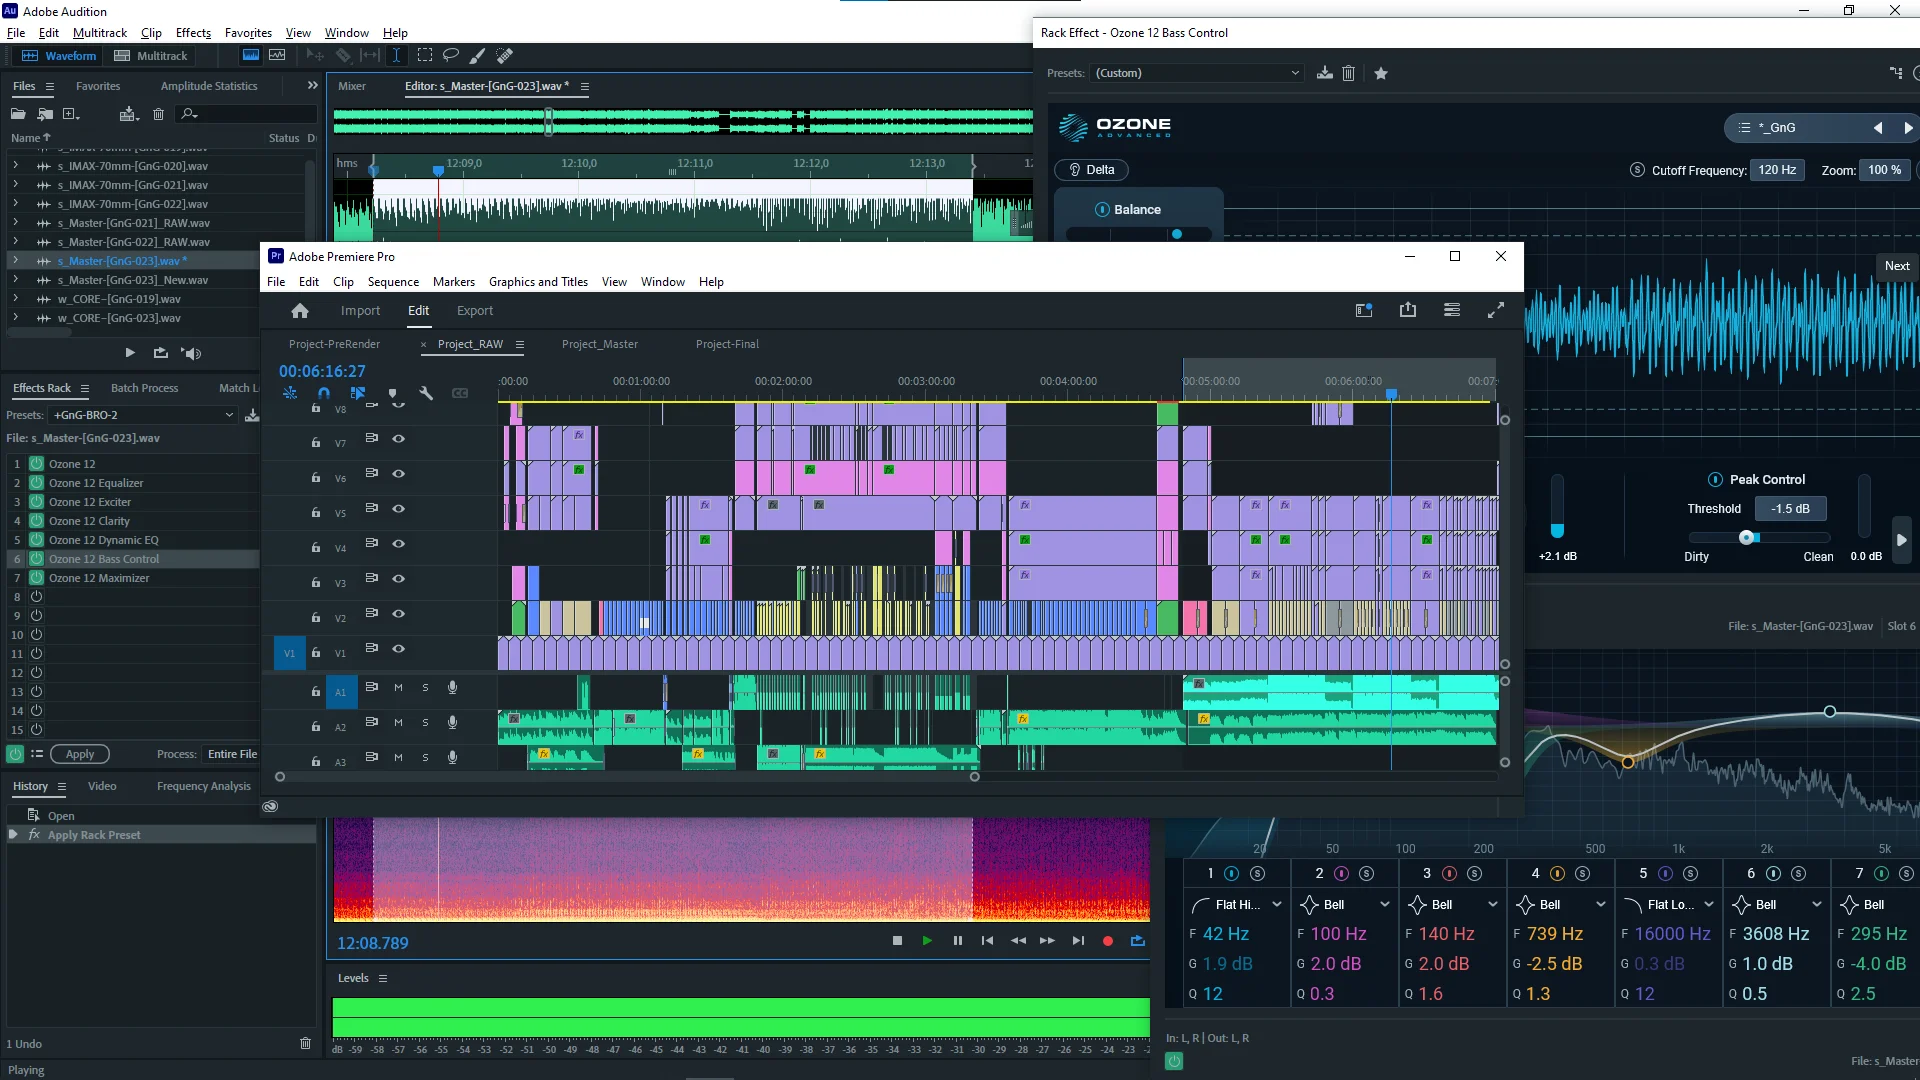
Task: Select the Spot Healing Brush tool in Audition
Action: (505, 56)
